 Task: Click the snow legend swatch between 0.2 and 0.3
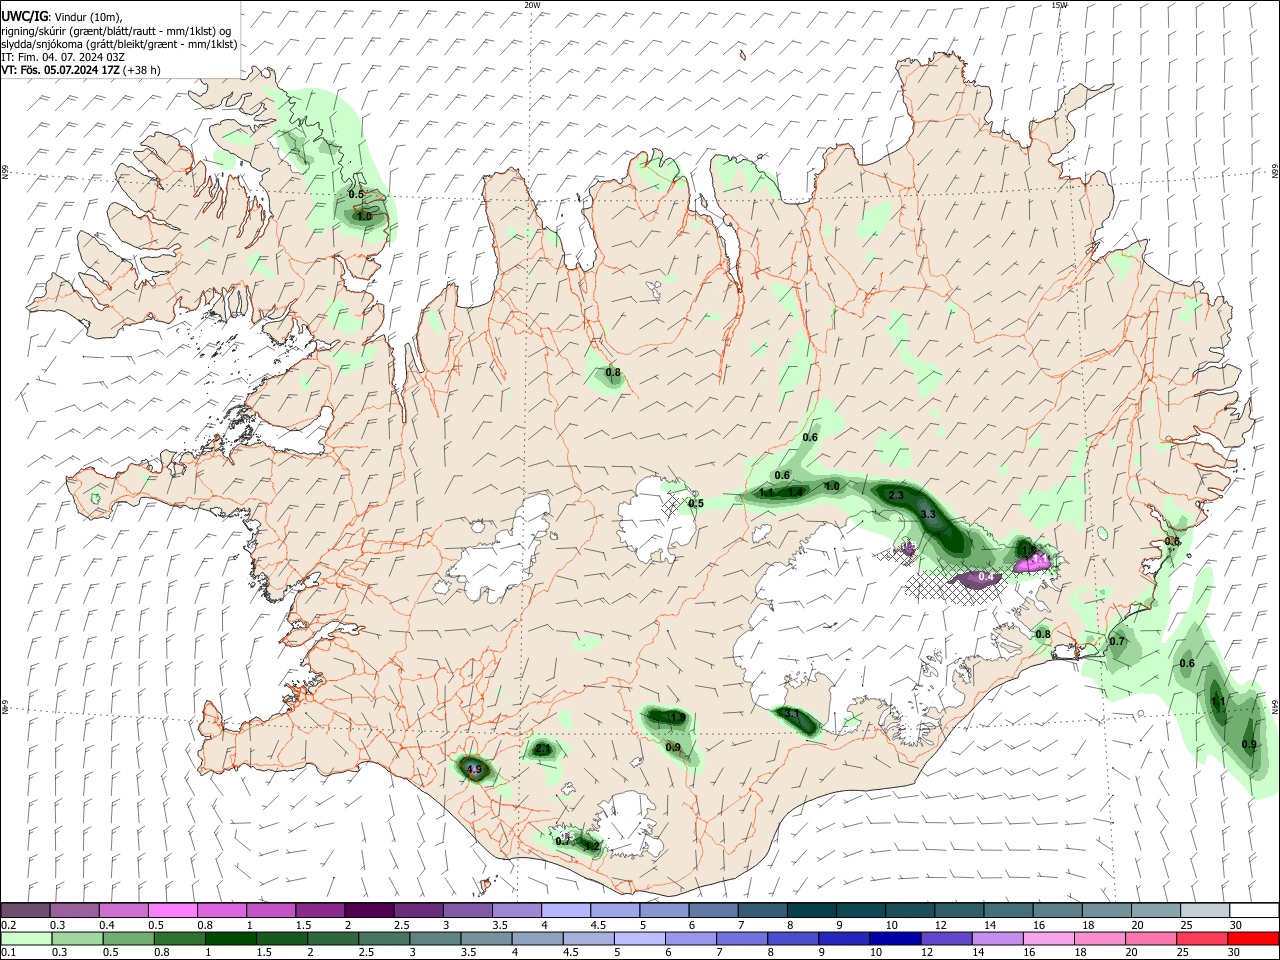tap(25, 910)
